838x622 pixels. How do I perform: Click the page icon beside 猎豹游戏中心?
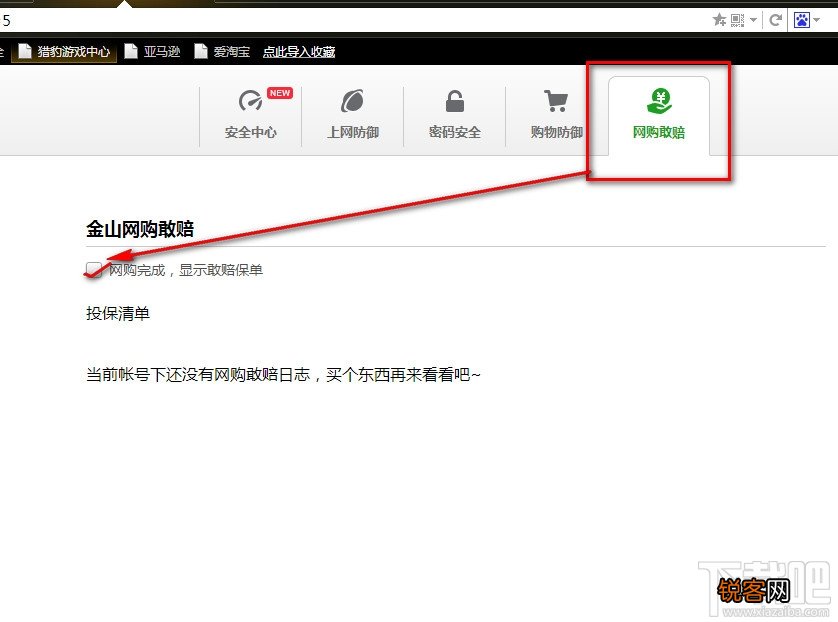pos(25,51)
